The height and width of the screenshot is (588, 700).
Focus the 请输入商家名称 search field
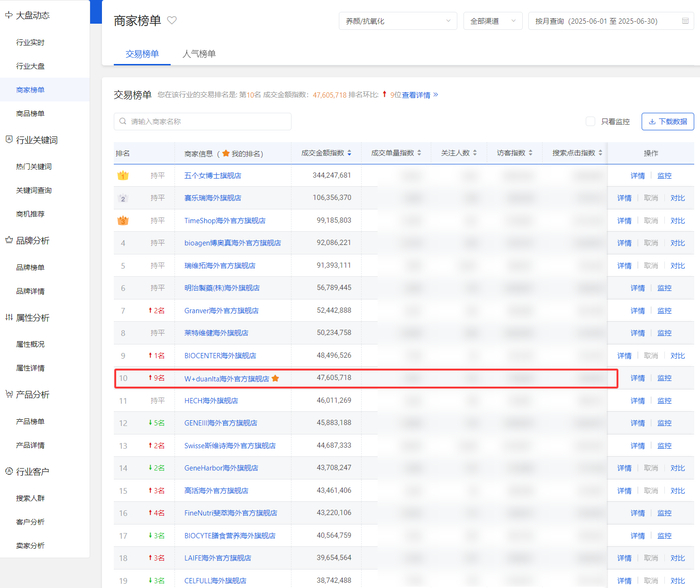tap(203, 121)
